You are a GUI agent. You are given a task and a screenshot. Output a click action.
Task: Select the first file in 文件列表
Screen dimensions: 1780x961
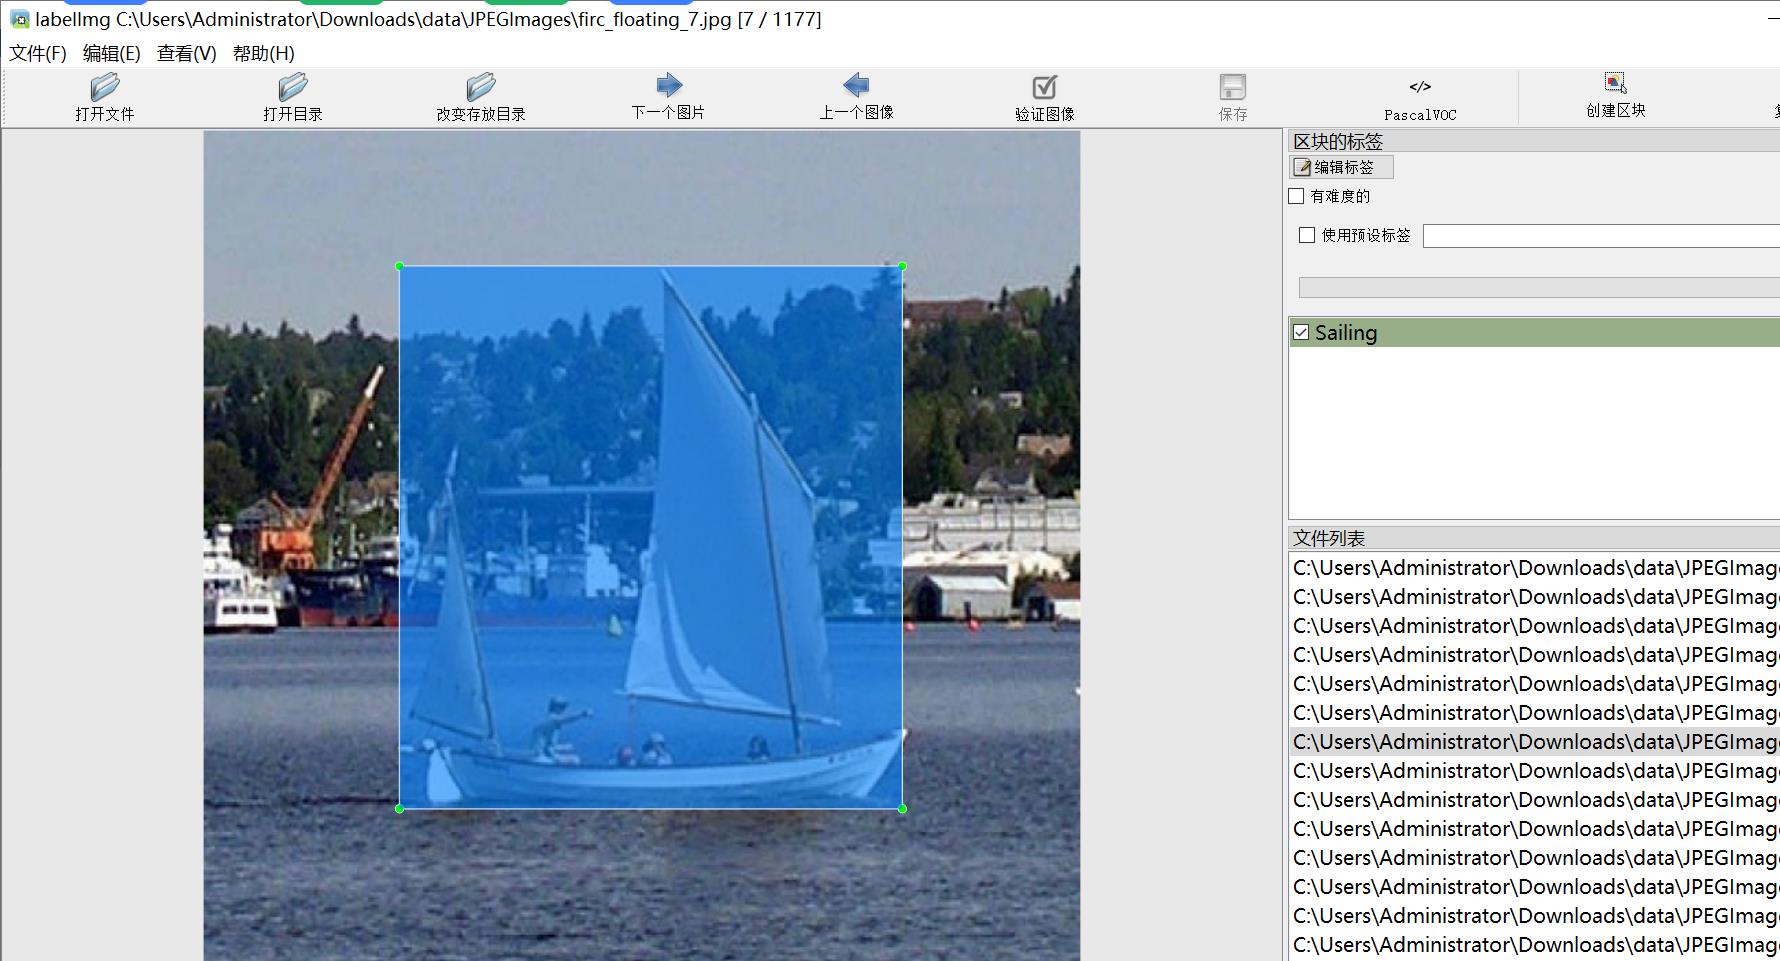click(1535, 568)
